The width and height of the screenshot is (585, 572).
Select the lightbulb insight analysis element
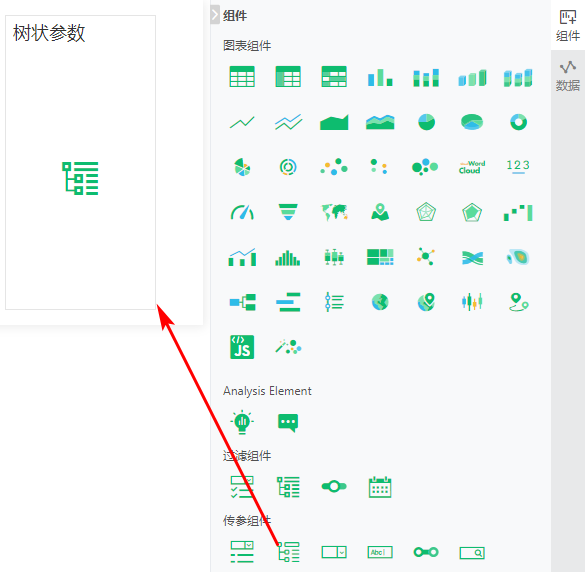pos(242,422)
